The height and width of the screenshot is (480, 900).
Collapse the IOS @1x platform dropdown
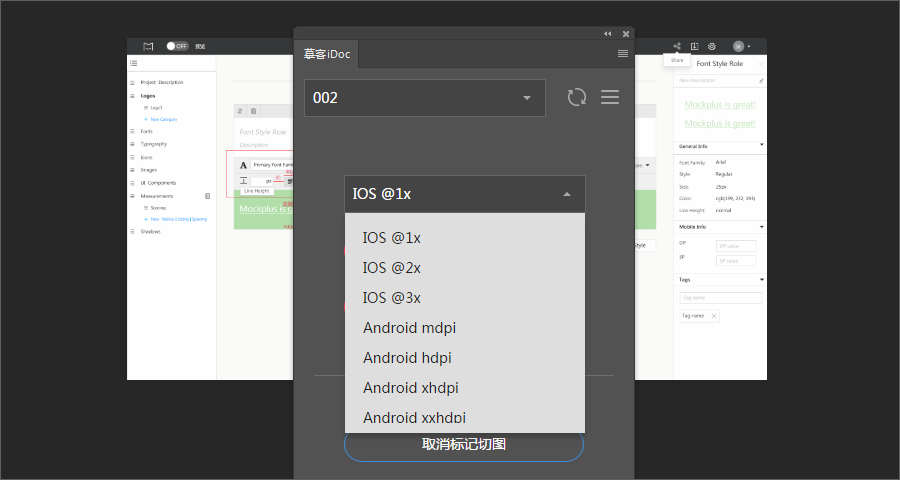[x=464, y=194]
